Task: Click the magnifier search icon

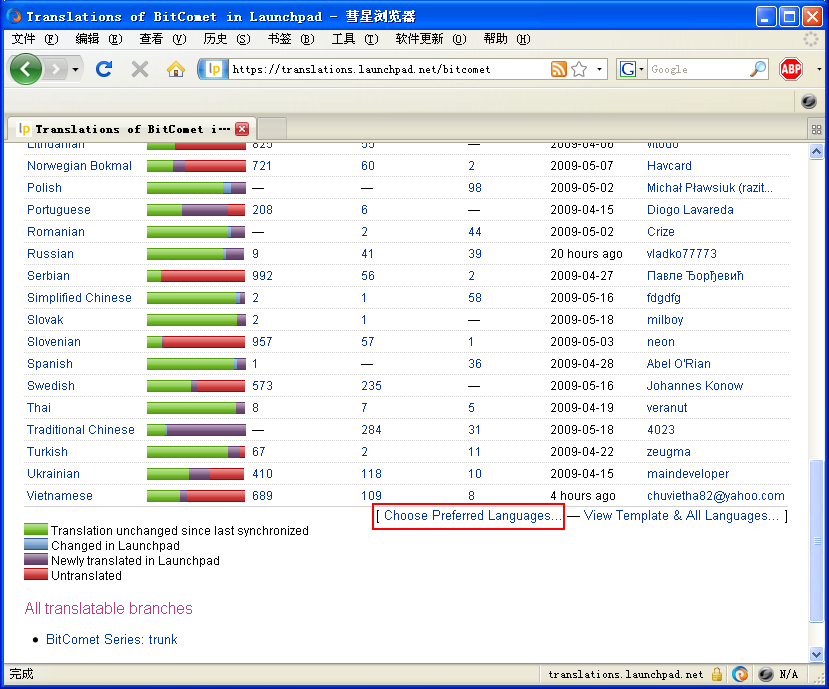Action: coord(758,69)
